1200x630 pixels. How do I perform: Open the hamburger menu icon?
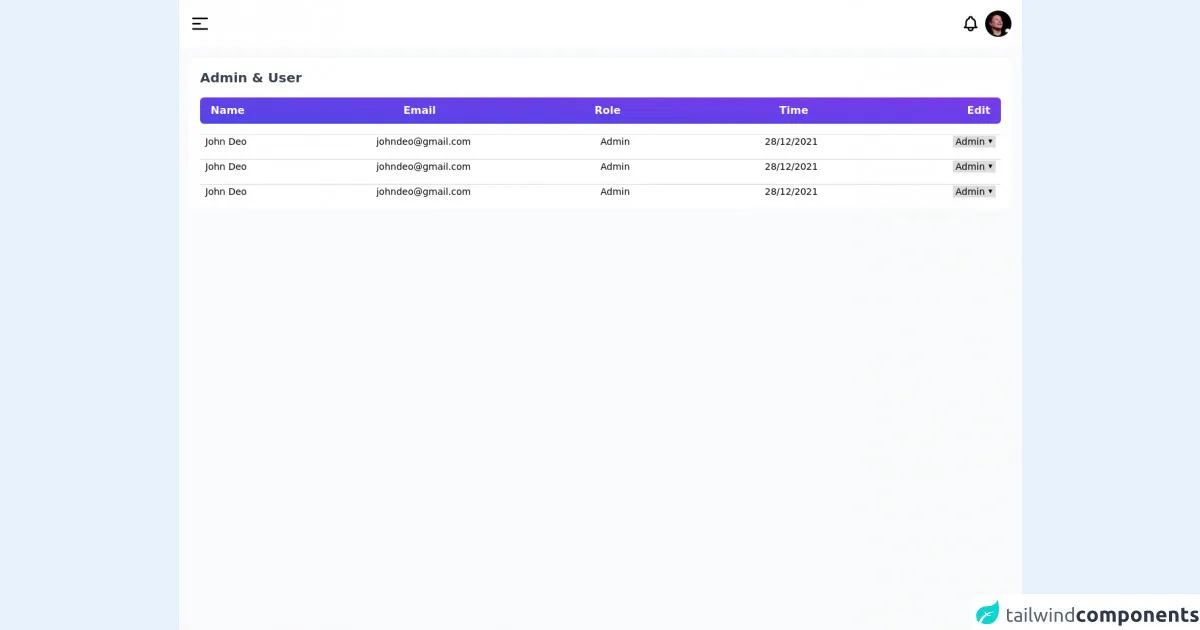pos(200,24)
